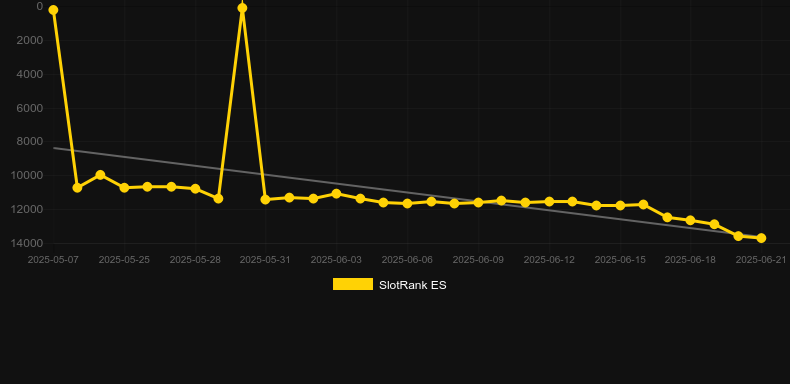Click the 4000 y-axis label
790x384 pixels.
(29, 75)
